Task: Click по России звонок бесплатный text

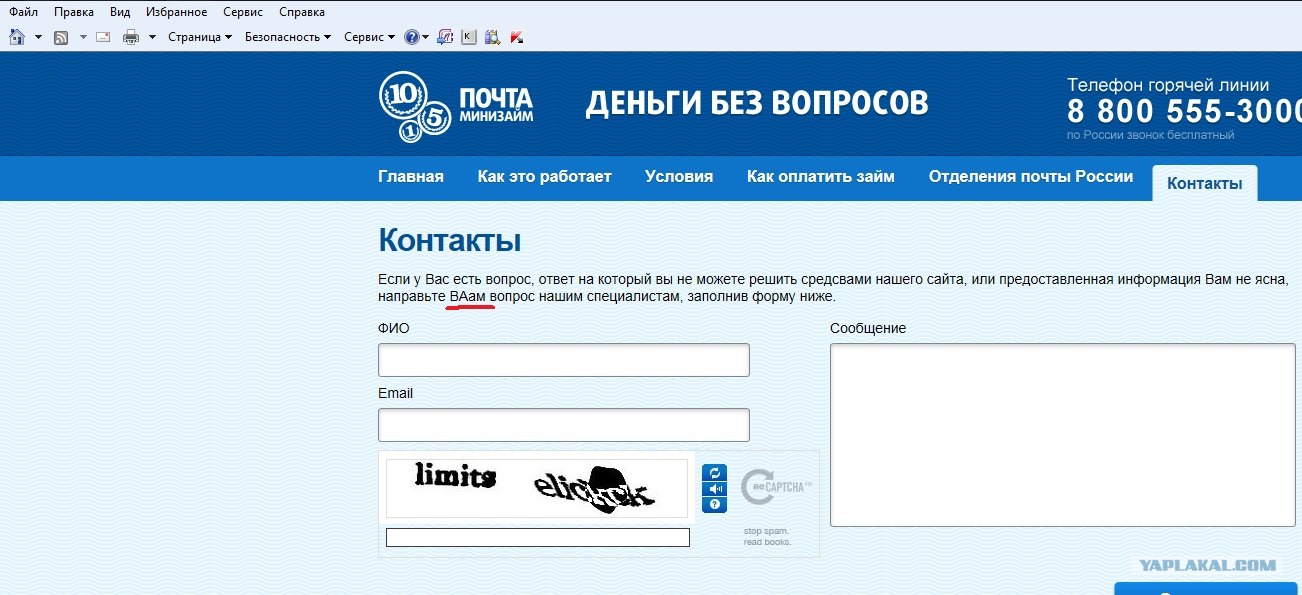Action: (1150, 135)
